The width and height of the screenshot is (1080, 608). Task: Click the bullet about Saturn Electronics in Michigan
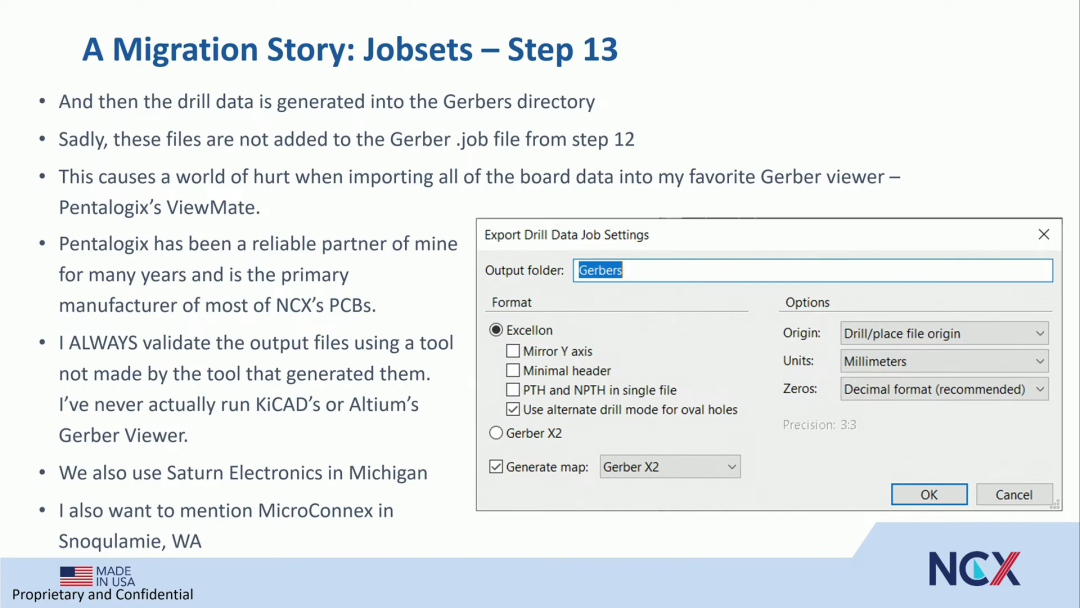[x=243, y=473]
